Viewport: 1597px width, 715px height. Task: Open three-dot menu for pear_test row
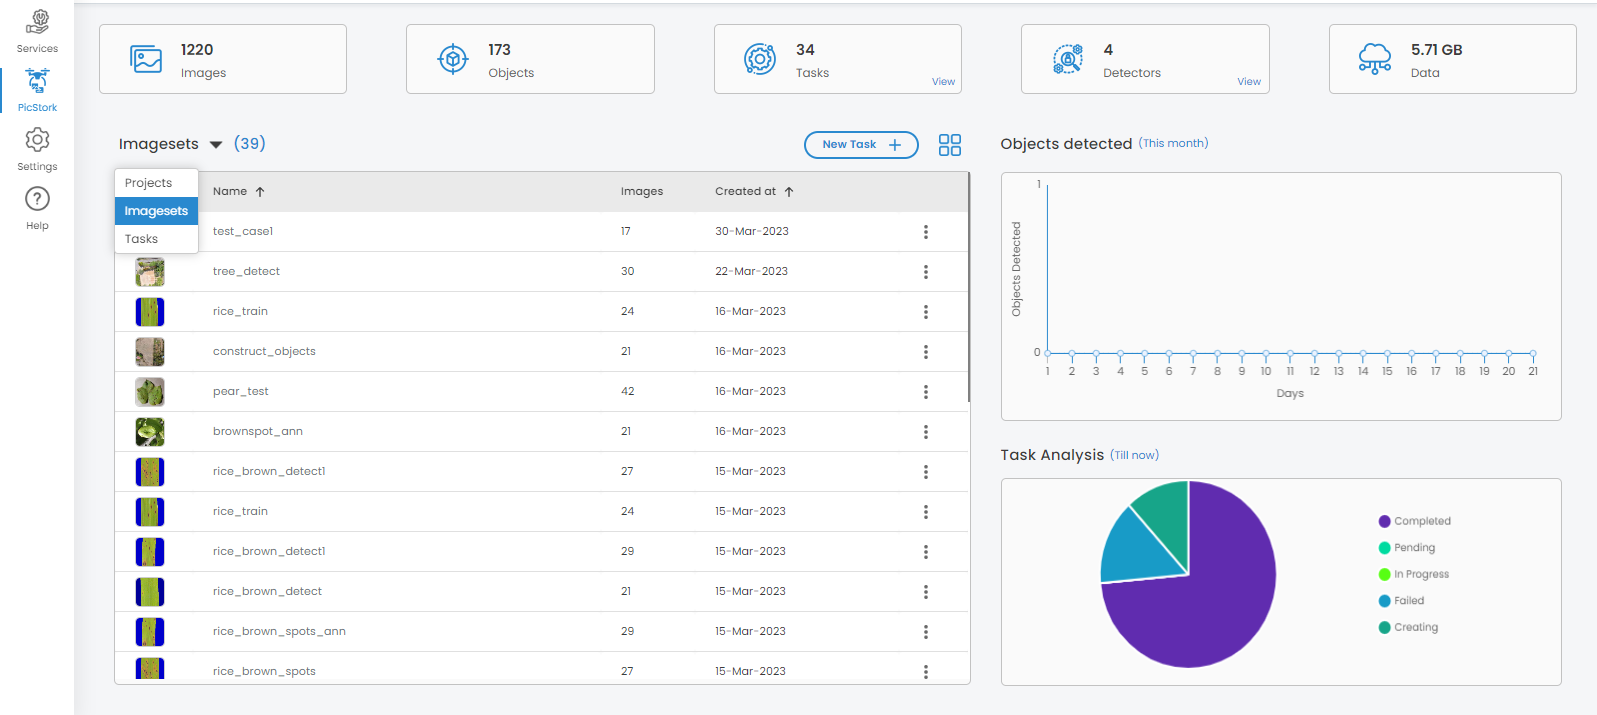925,392
